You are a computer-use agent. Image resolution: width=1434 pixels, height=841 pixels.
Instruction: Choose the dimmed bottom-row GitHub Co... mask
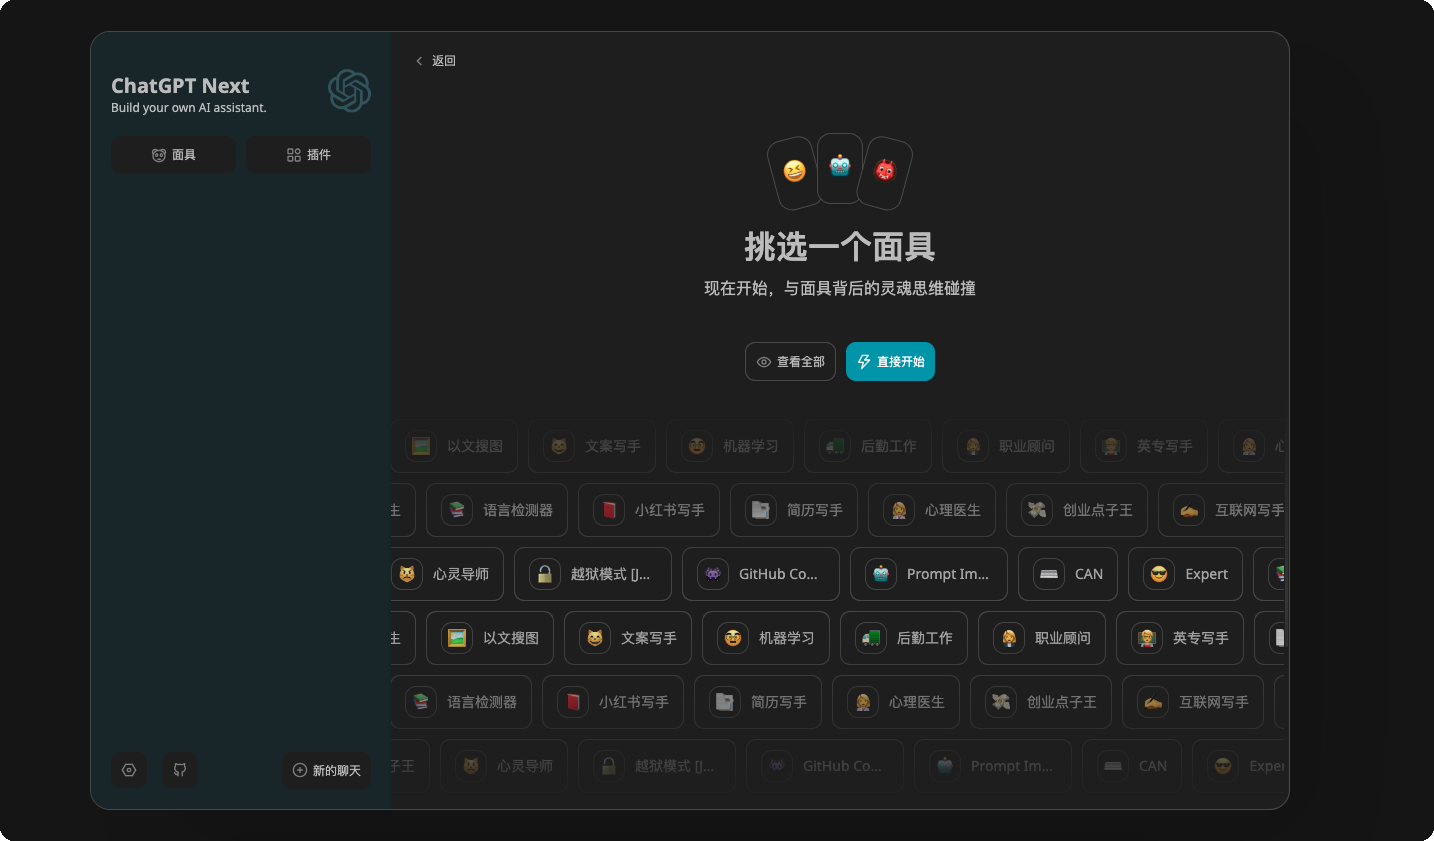point(825,766)
